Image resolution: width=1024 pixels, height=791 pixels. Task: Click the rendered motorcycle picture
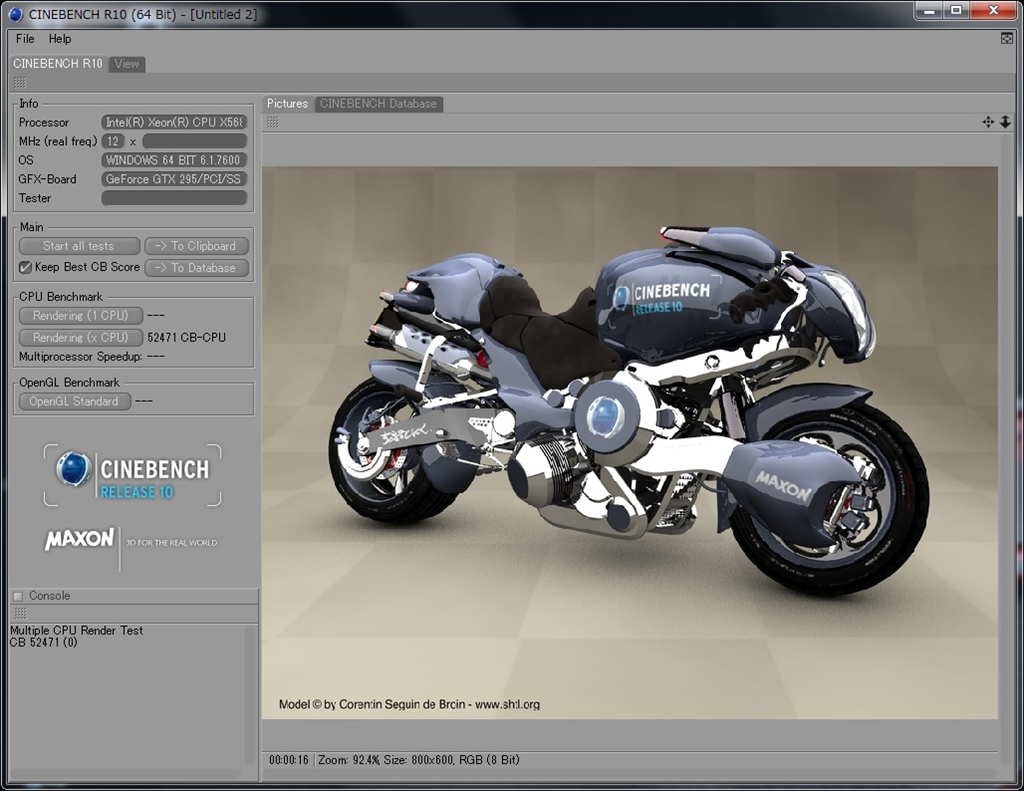click(x=630, y=443)
